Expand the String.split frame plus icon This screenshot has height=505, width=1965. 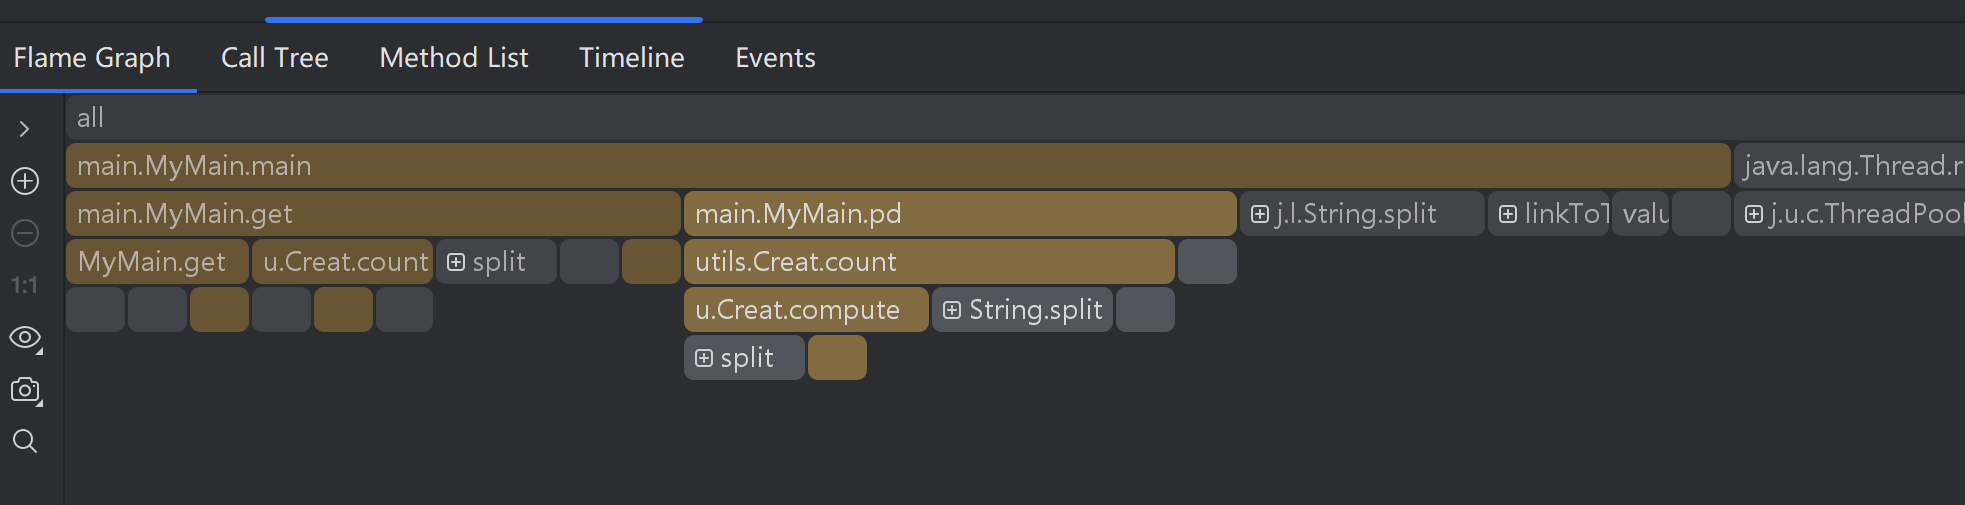[952, 310]
